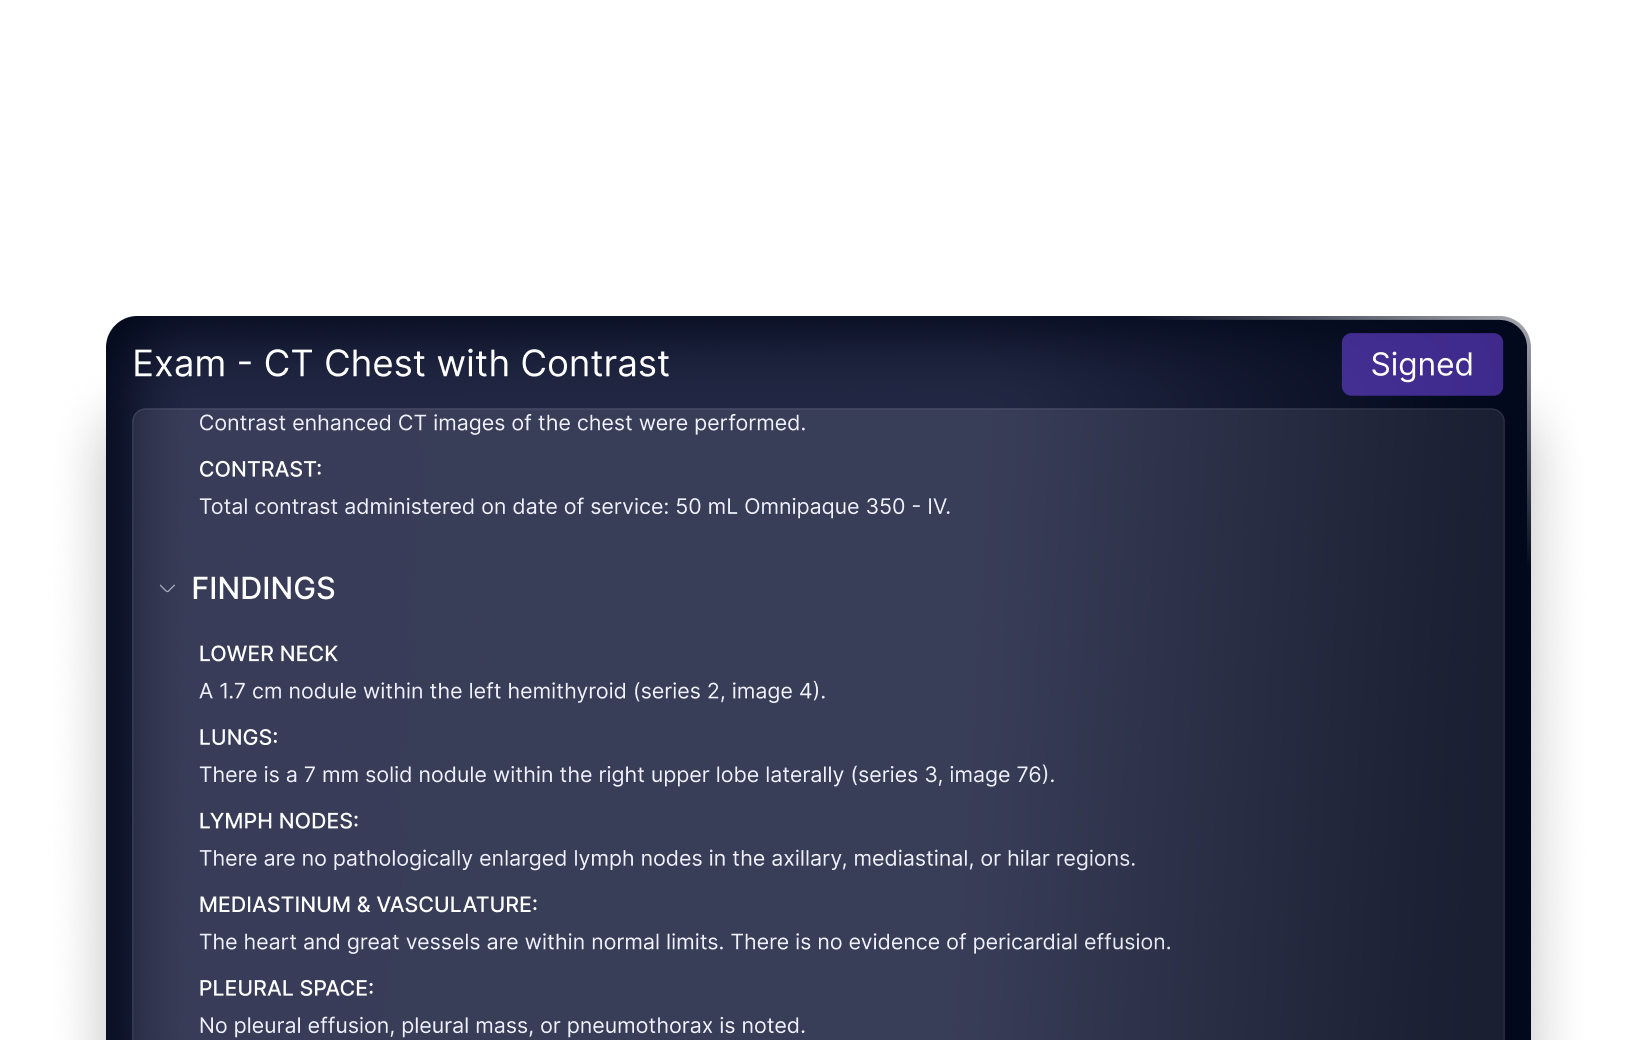
Task: Select the LYMPH NODES: heading
Action: click(x=279, y=821)
